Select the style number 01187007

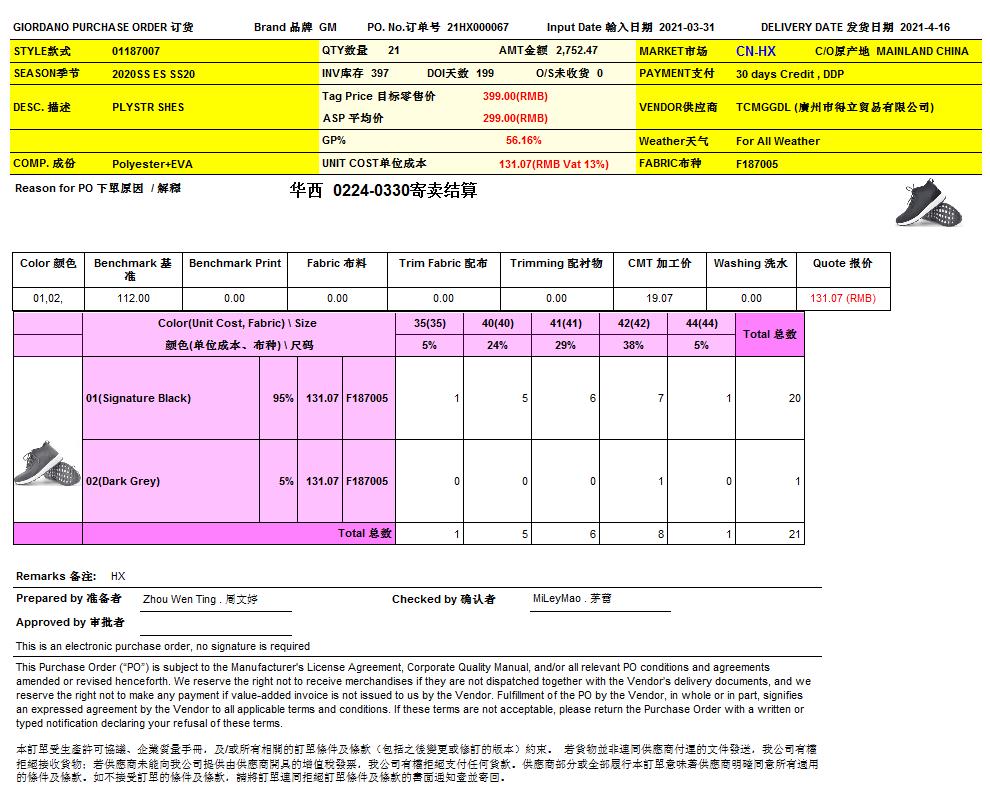click(136, 51)
